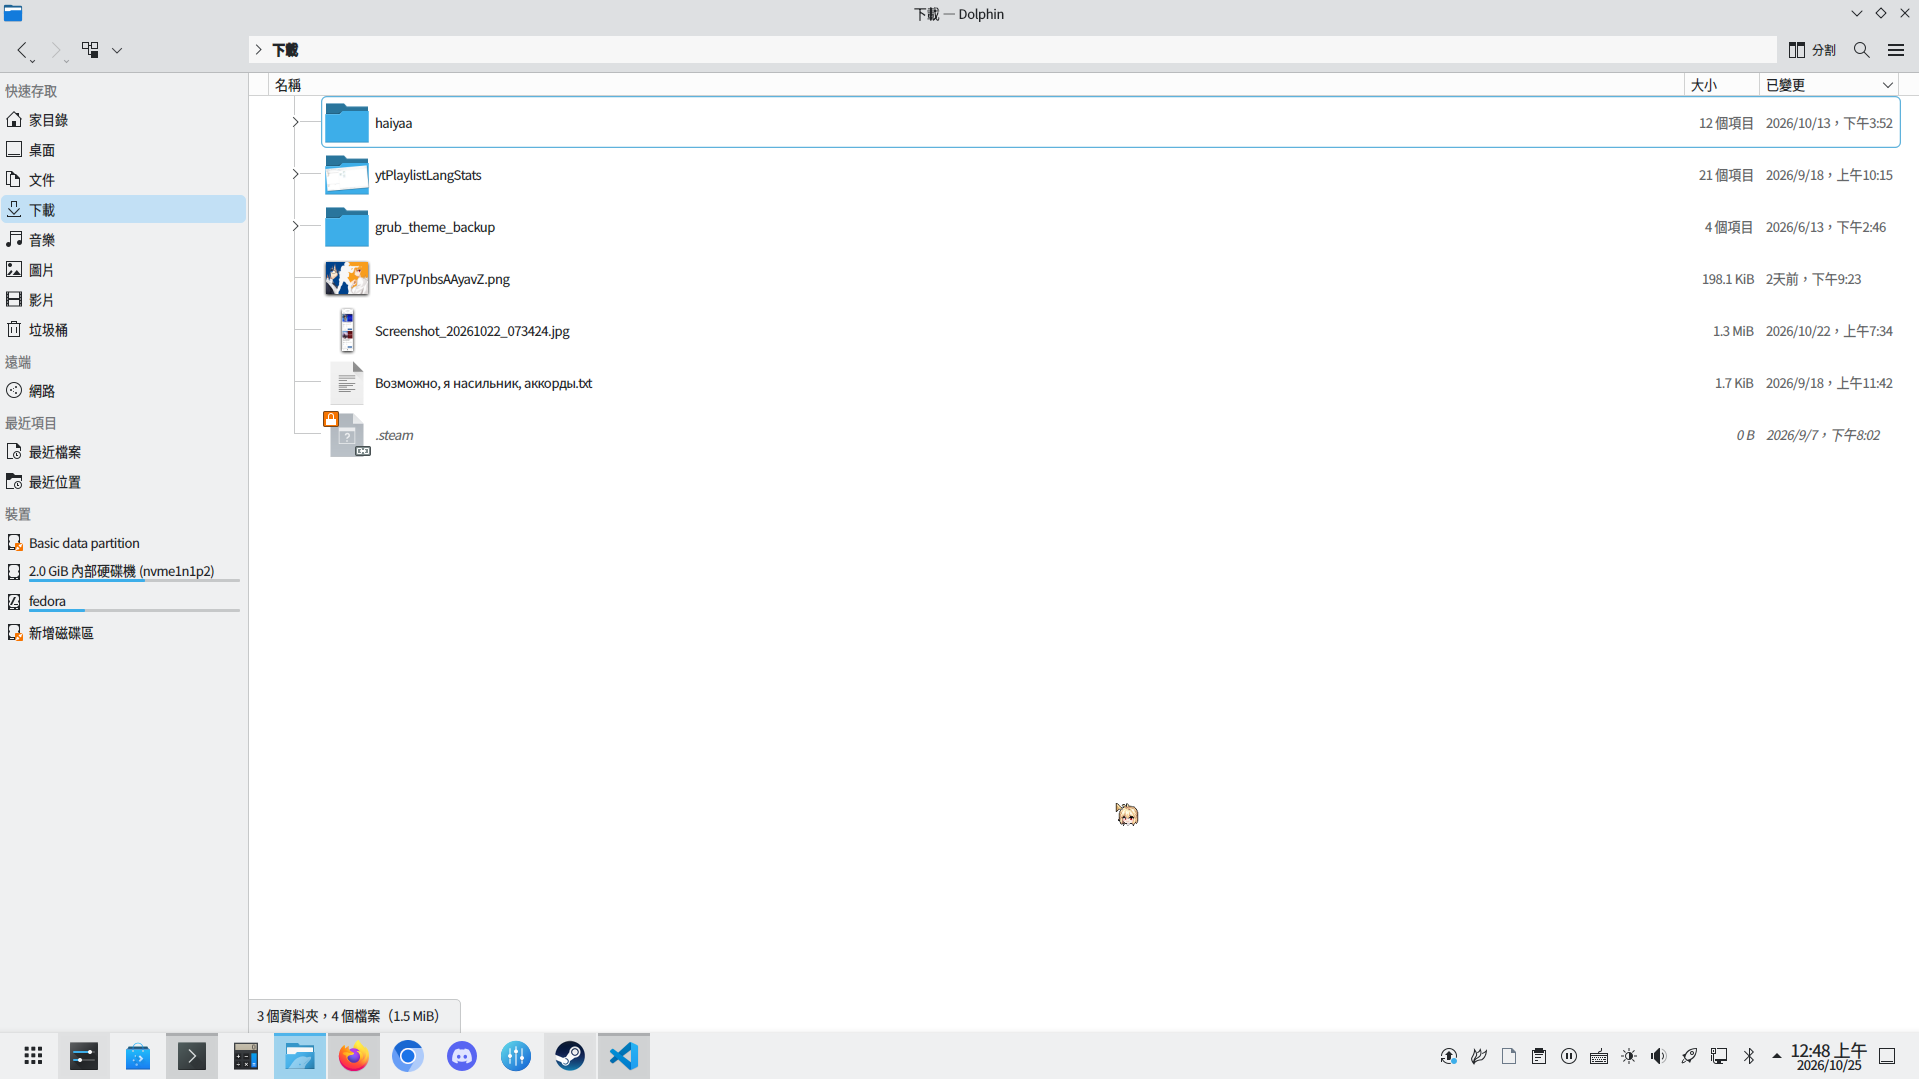
Task: Open Trash in sidebar
Action: pos(123,330)
